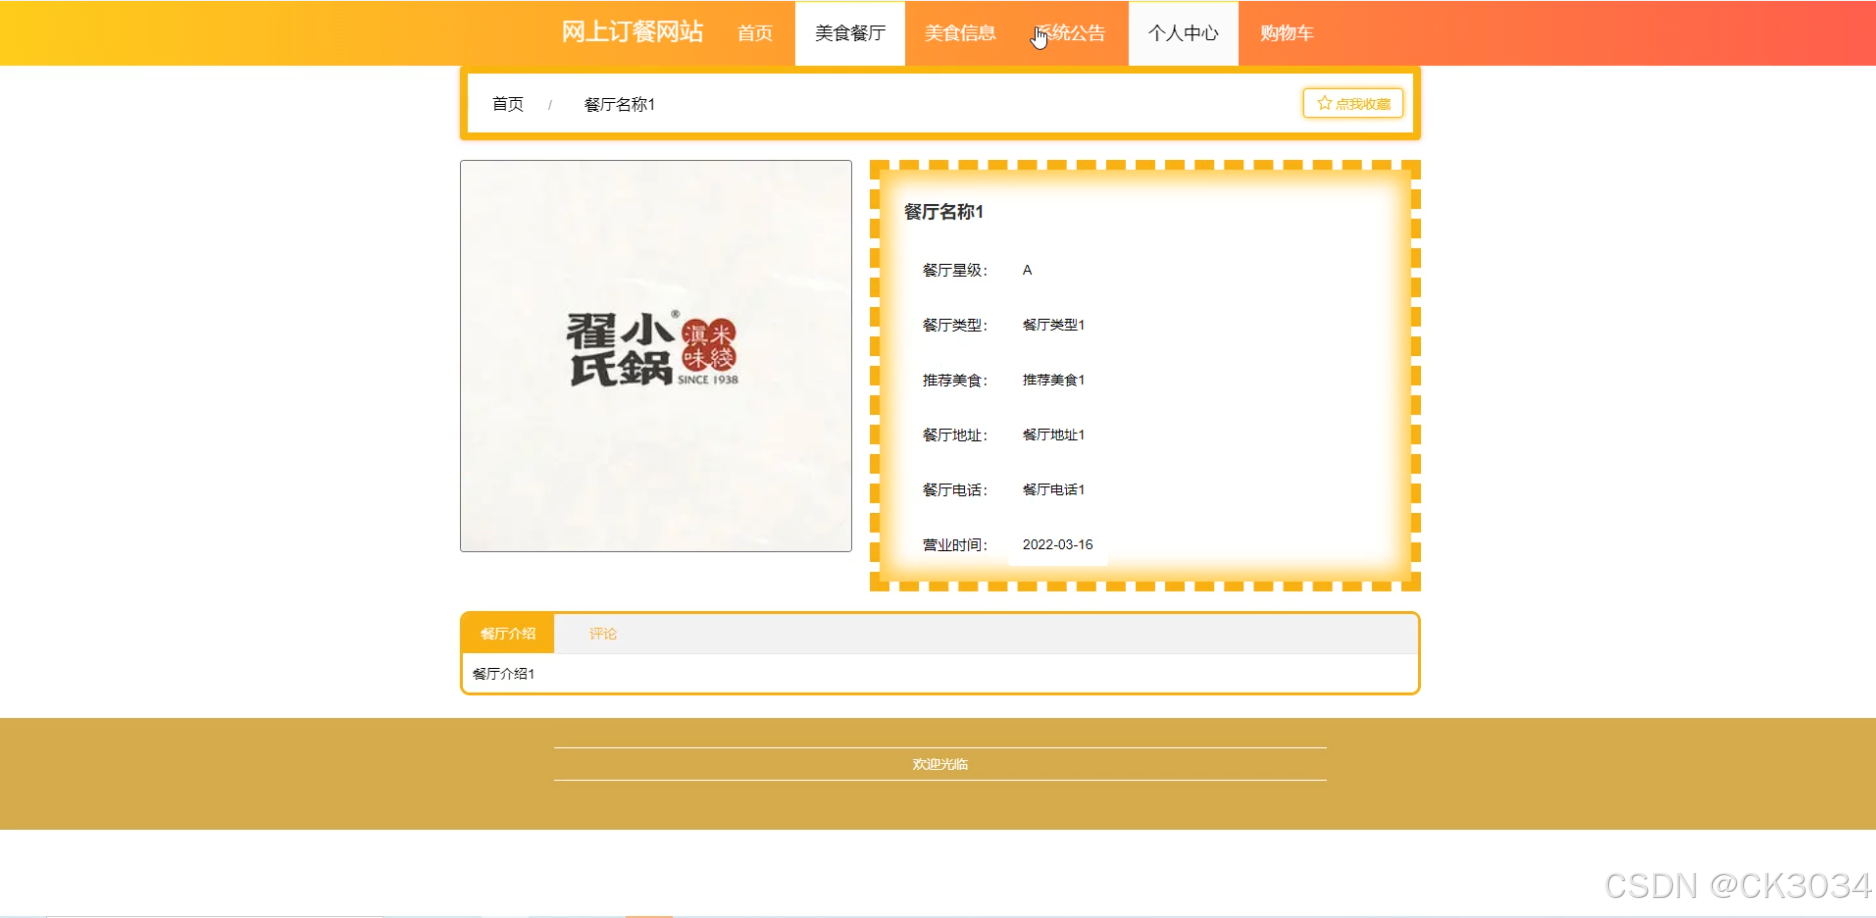Click the 餐厅类型 label

point(954,325)
